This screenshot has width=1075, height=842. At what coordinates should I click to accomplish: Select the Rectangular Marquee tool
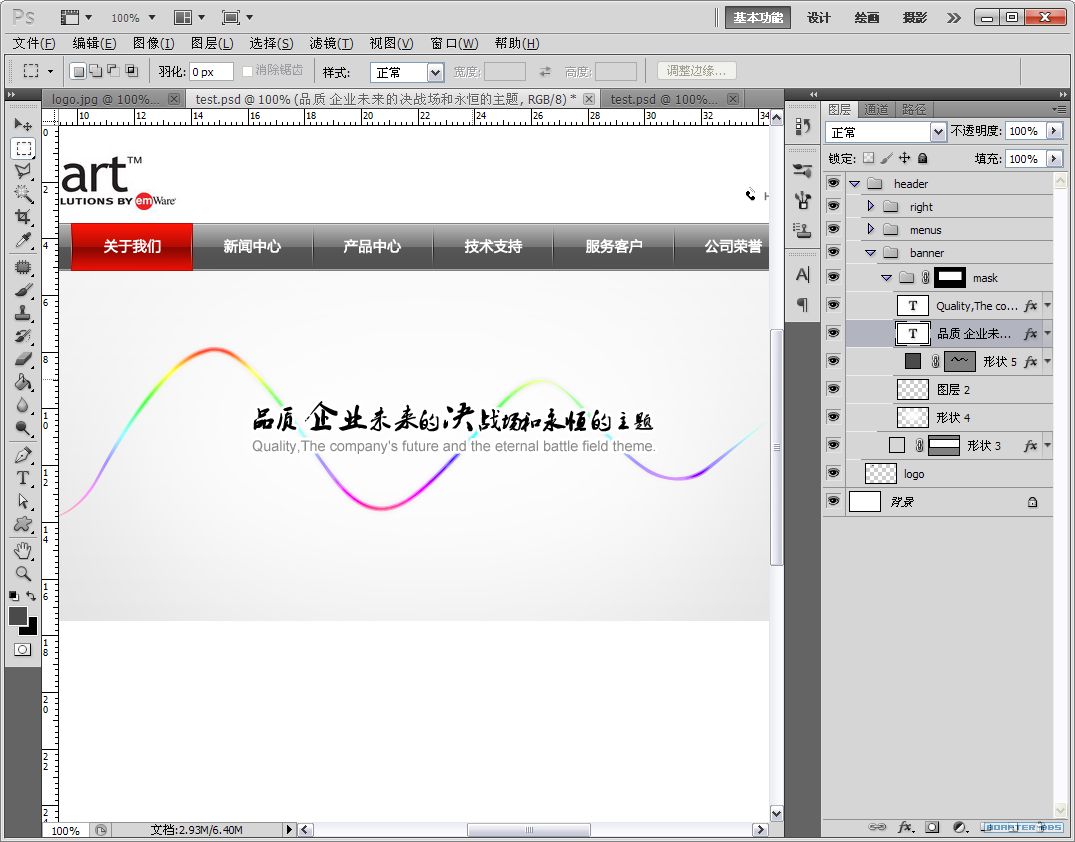tap(23, 148)
